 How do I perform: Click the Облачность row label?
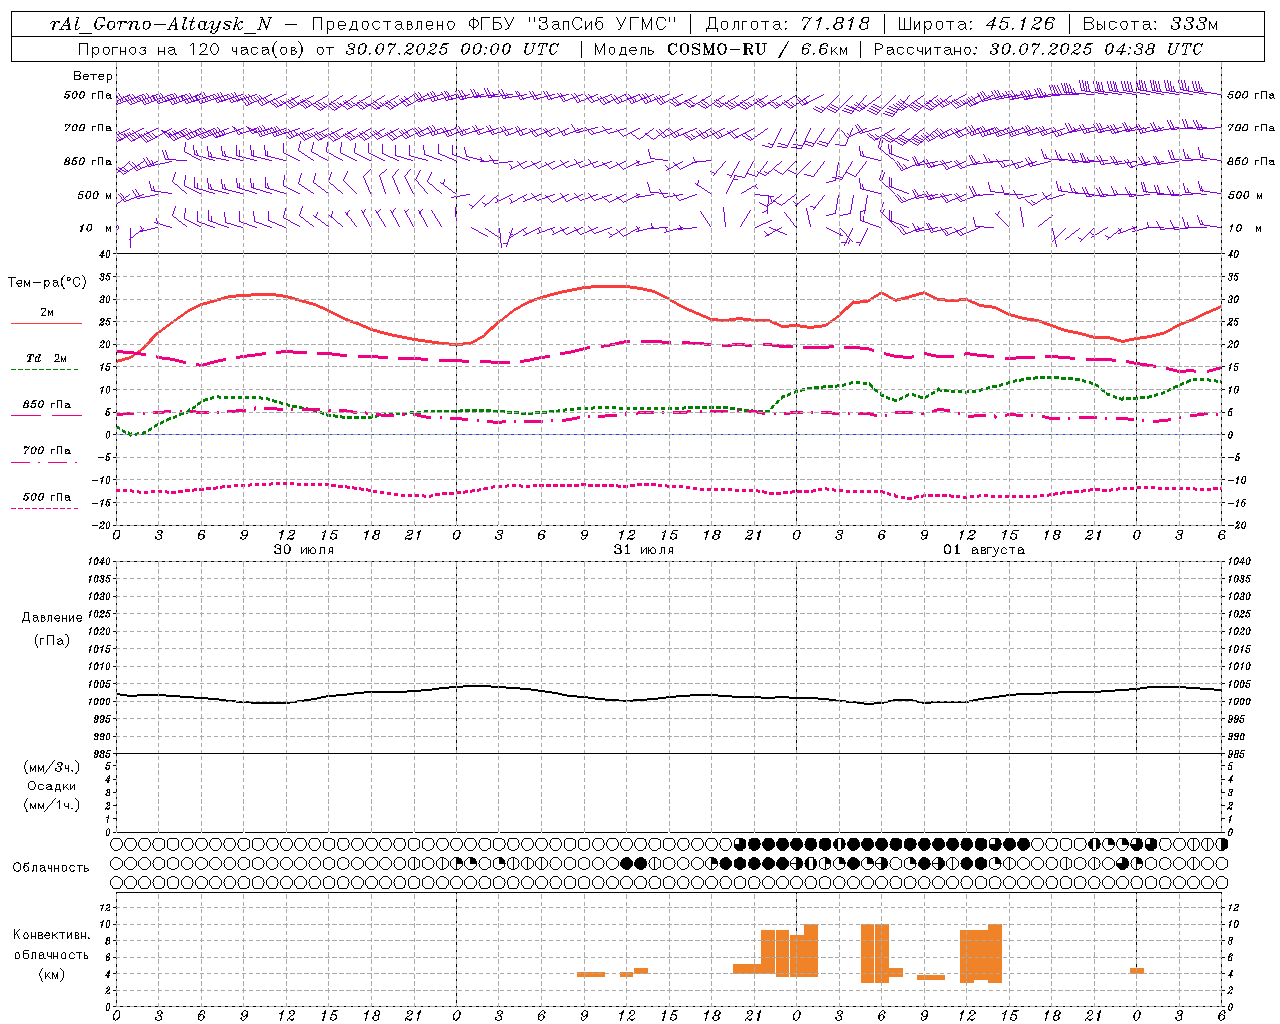click(x=51, y=868)
